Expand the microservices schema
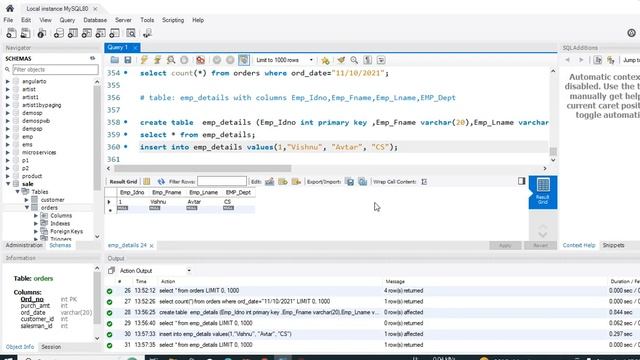Screen dimensions: 640x360 [8, 152]
